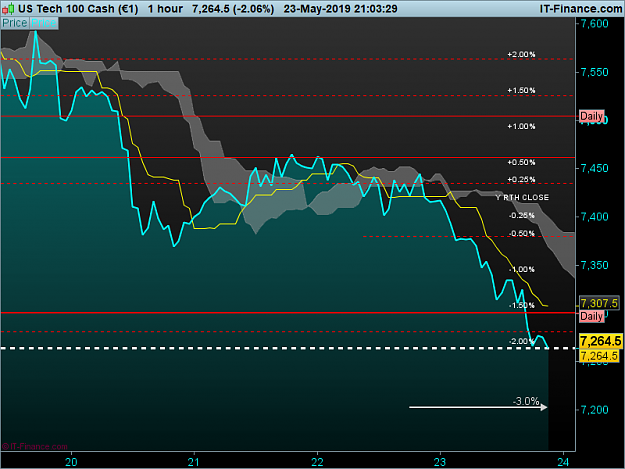This screenshot has height=469, width=625.
Task: Click date 21 on the time axis
Action: click(x=194, y=462)
